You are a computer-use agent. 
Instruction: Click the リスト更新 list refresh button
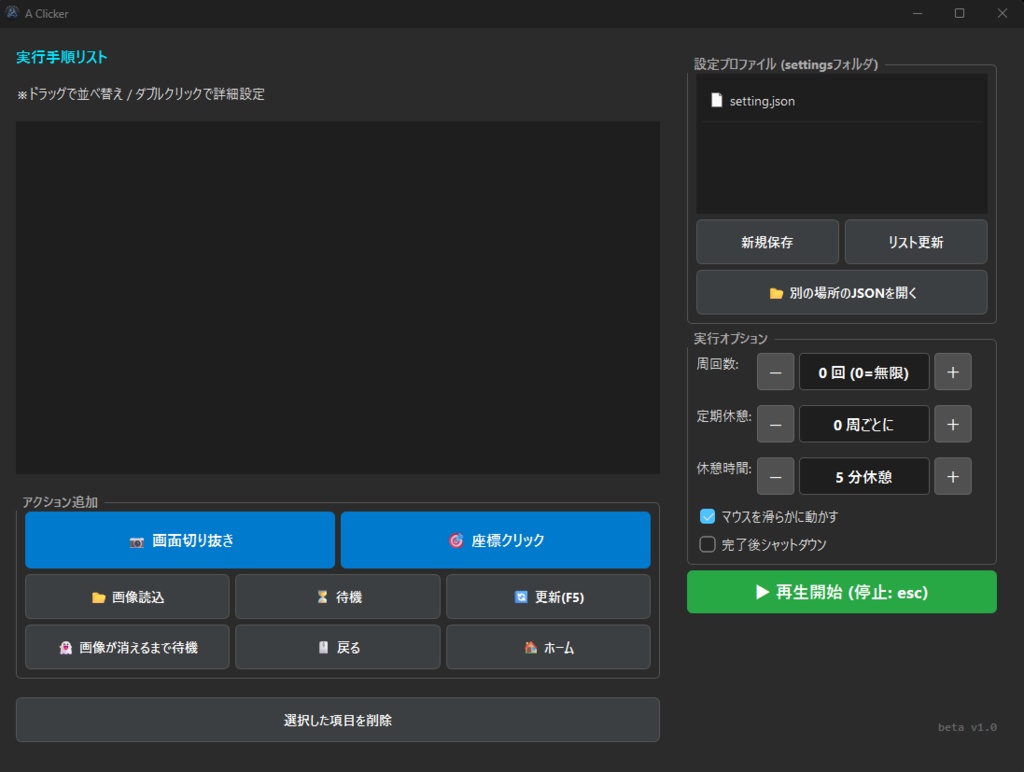click(x=915, y=241)
